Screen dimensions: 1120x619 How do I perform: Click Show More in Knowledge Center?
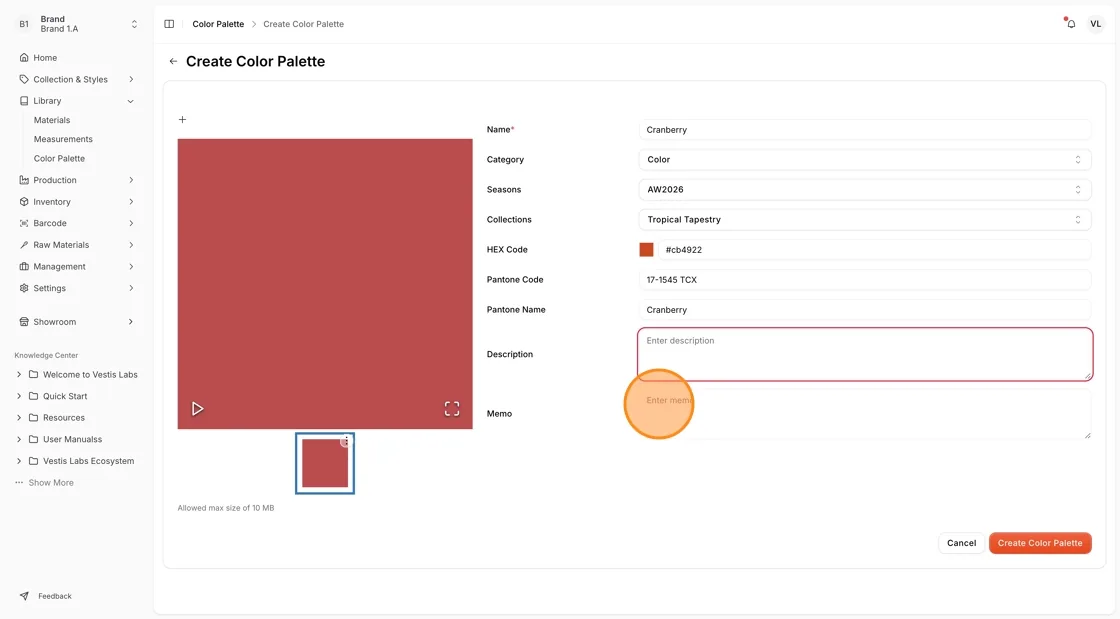51,483
